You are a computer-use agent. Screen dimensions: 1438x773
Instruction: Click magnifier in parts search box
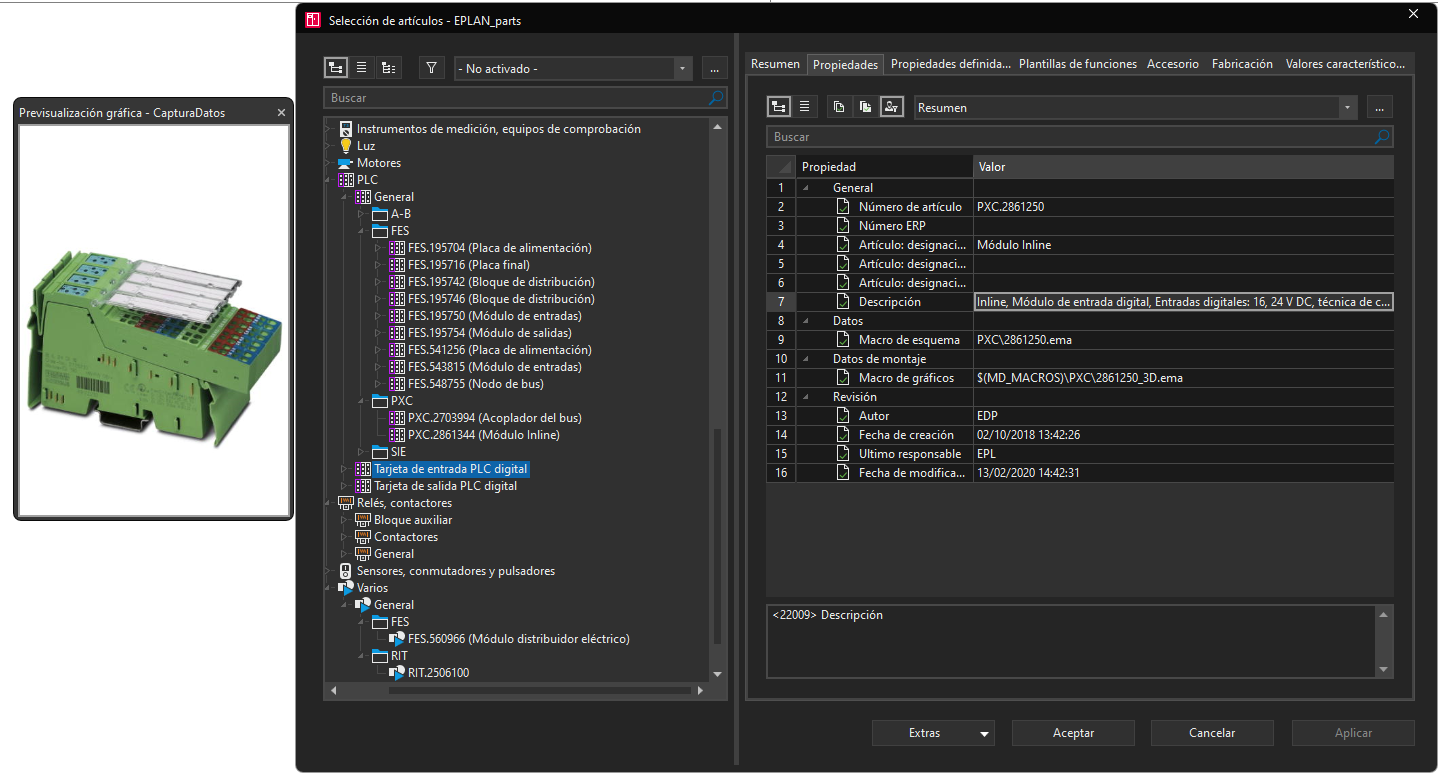[715, 98]
